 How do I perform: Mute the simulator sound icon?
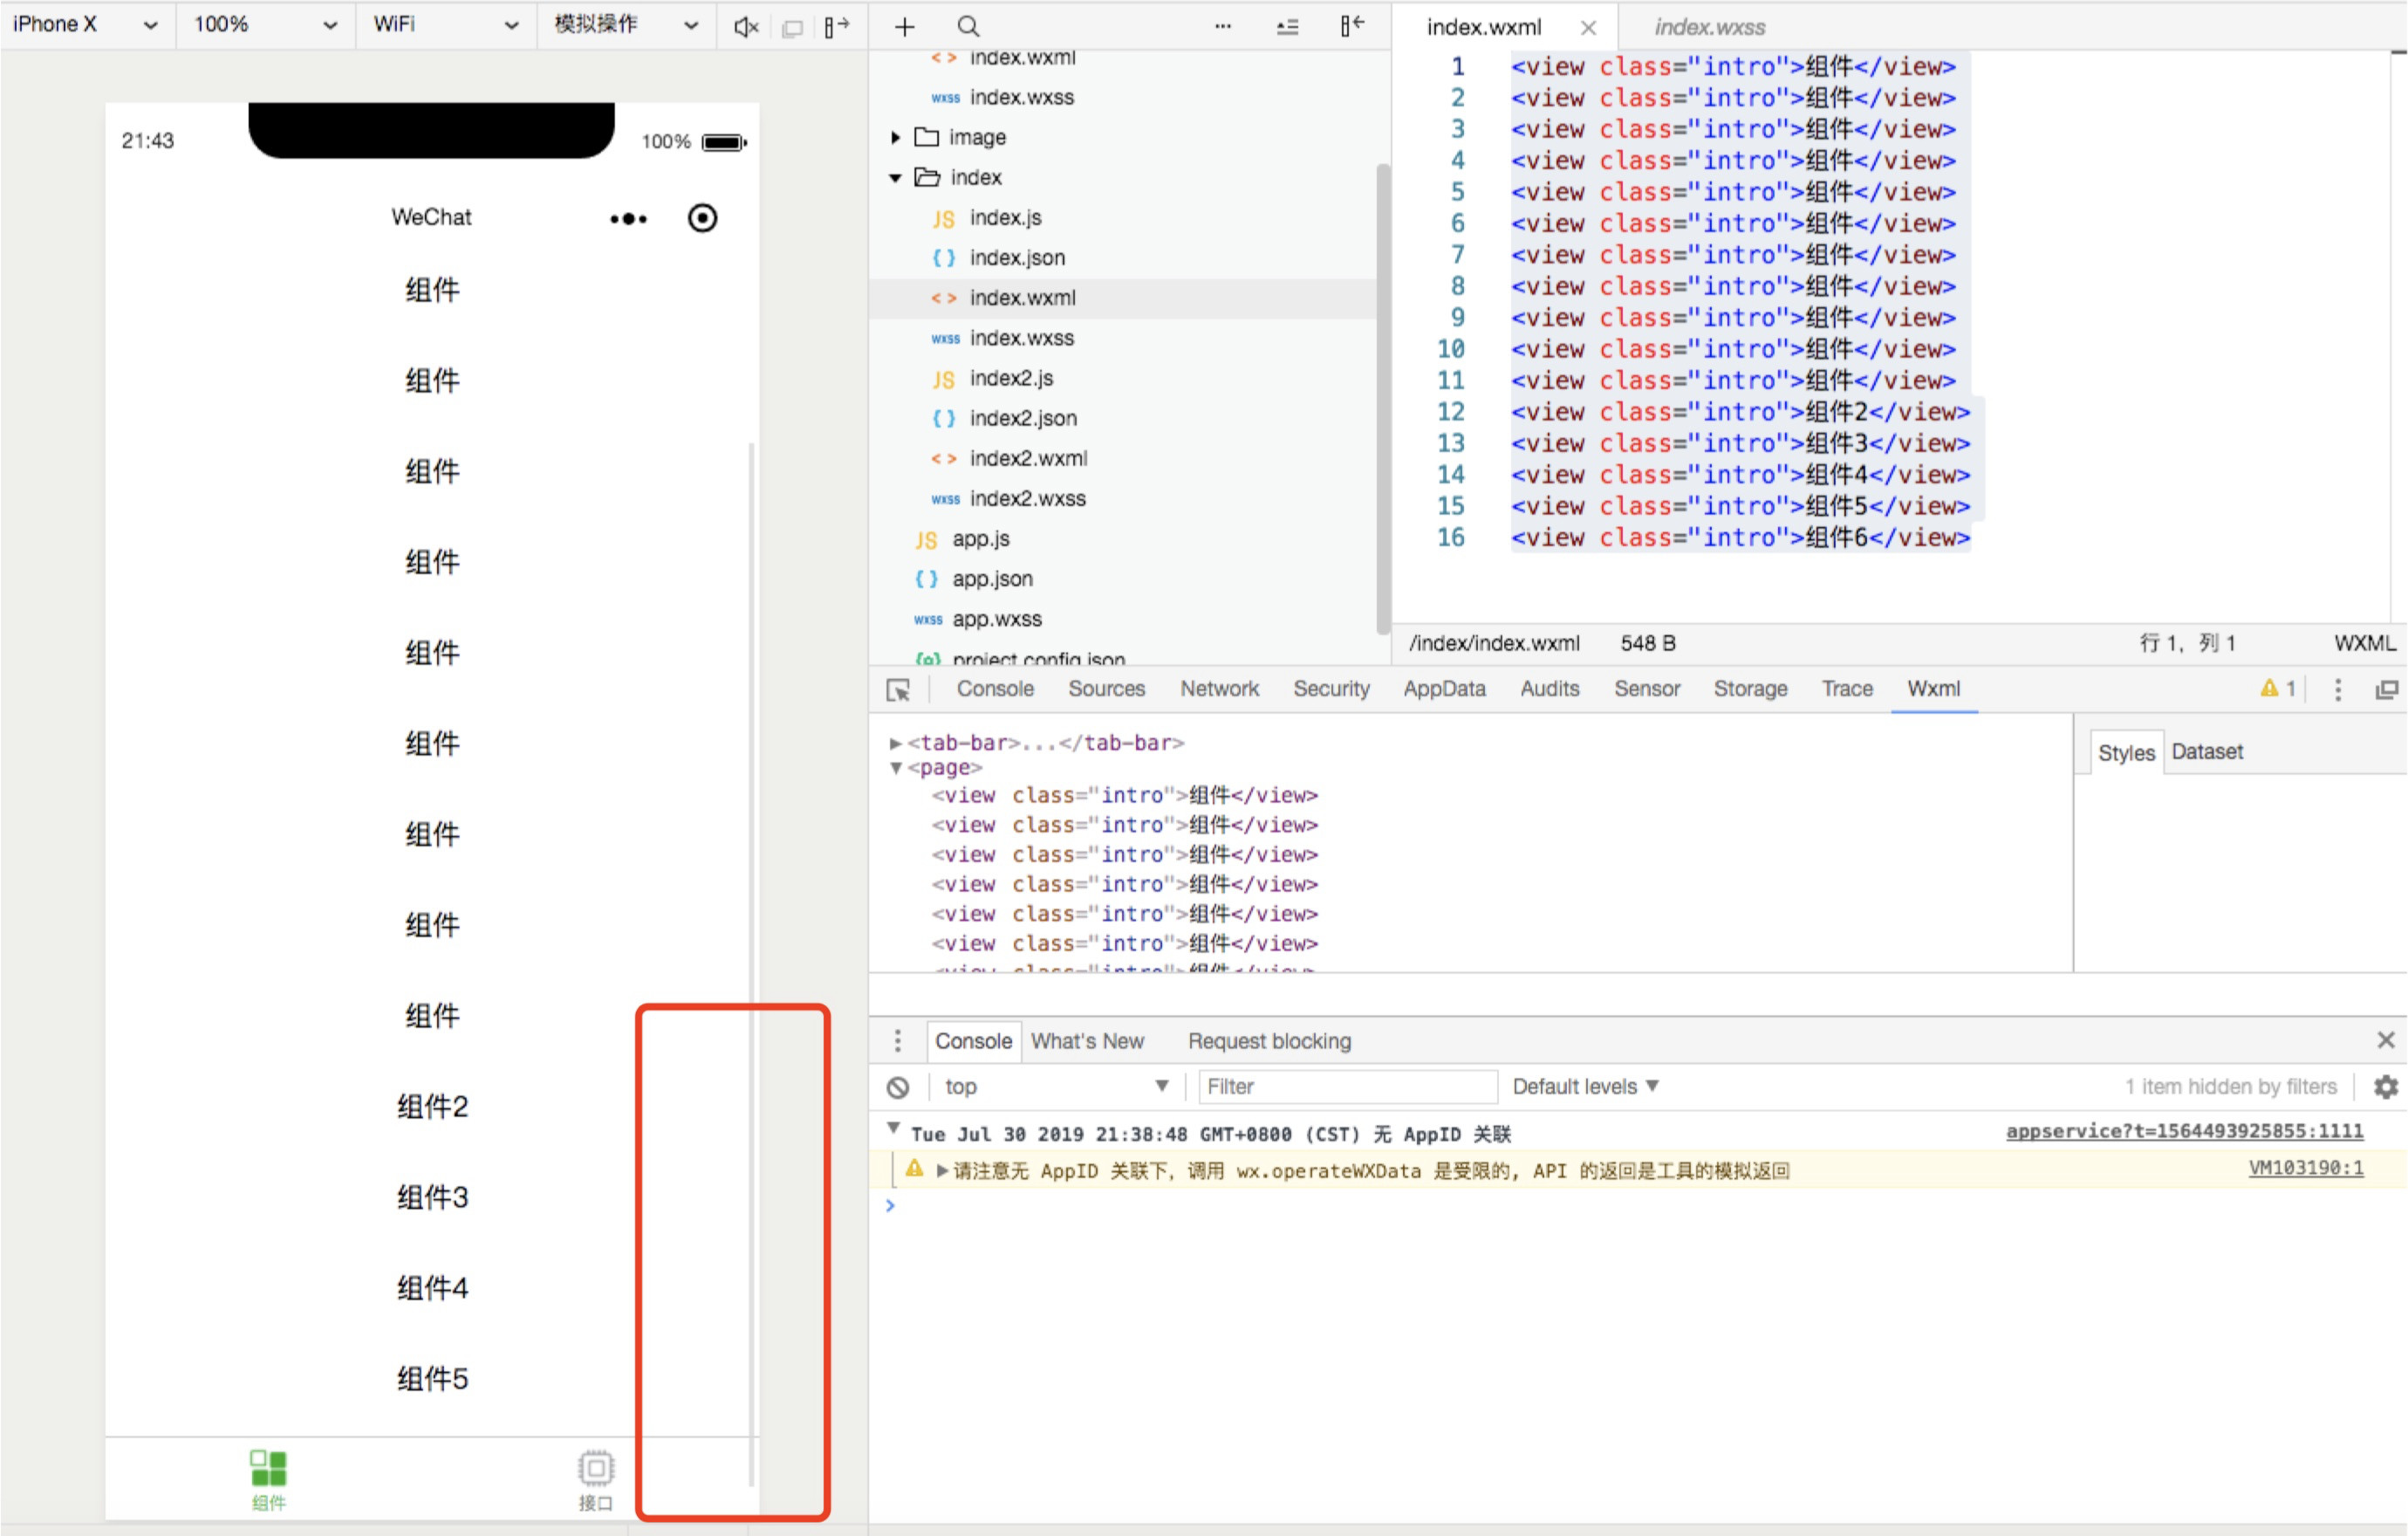click(x=745, y=27)
